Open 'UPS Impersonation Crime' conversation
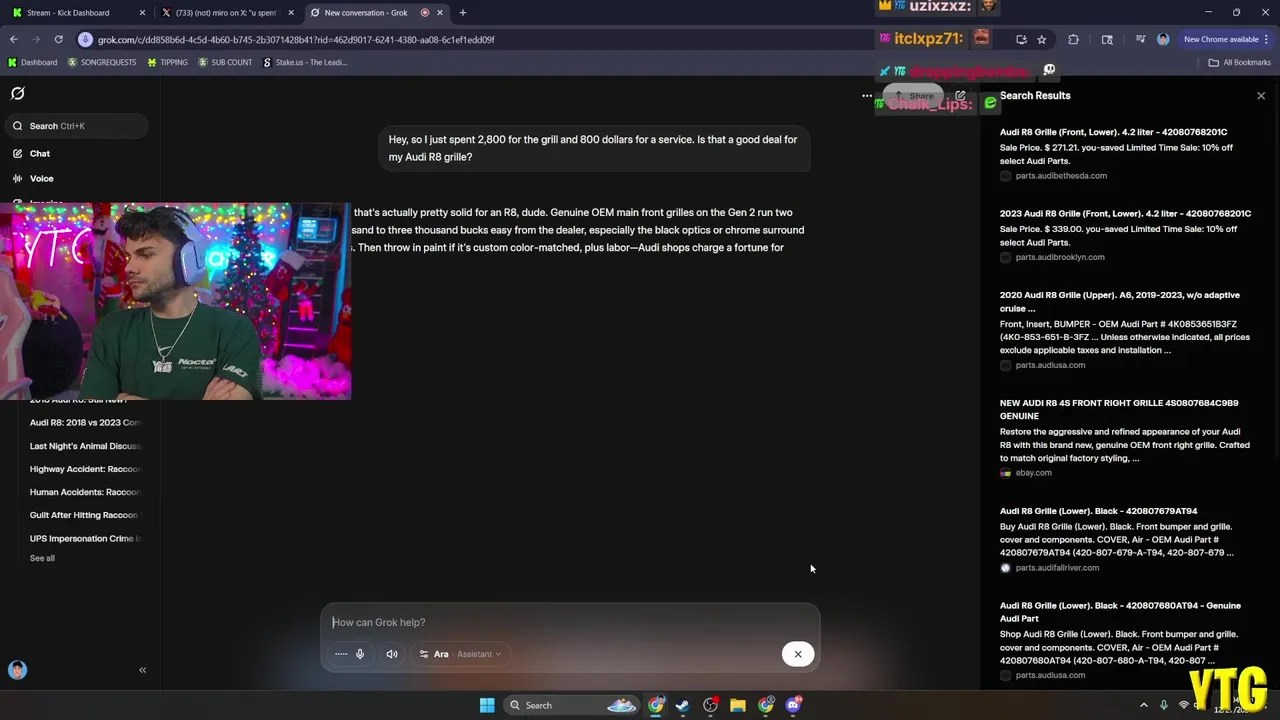Screen dimensions: 1280x720 (x=85, y=538)
